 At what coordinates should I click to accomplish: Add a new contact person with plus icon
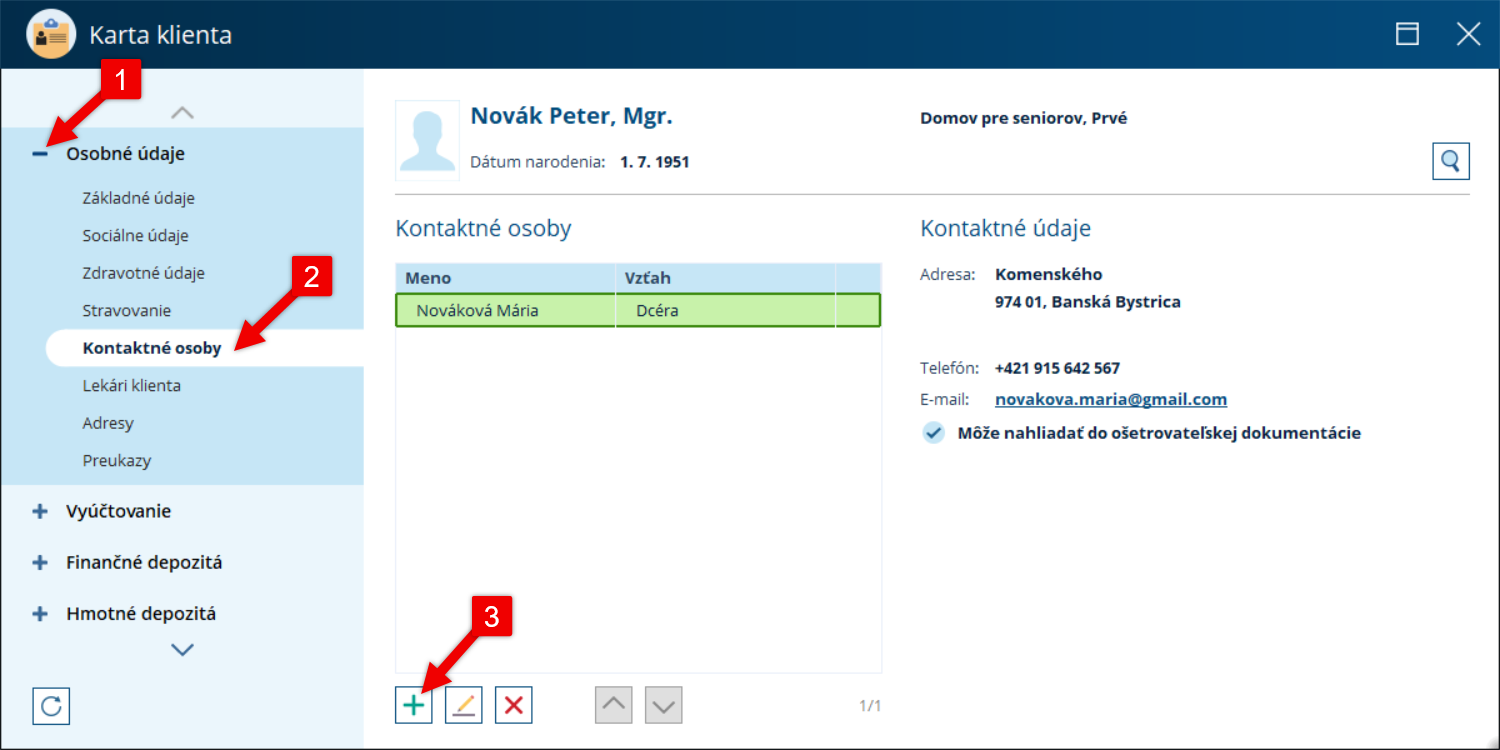click(414, 705)
